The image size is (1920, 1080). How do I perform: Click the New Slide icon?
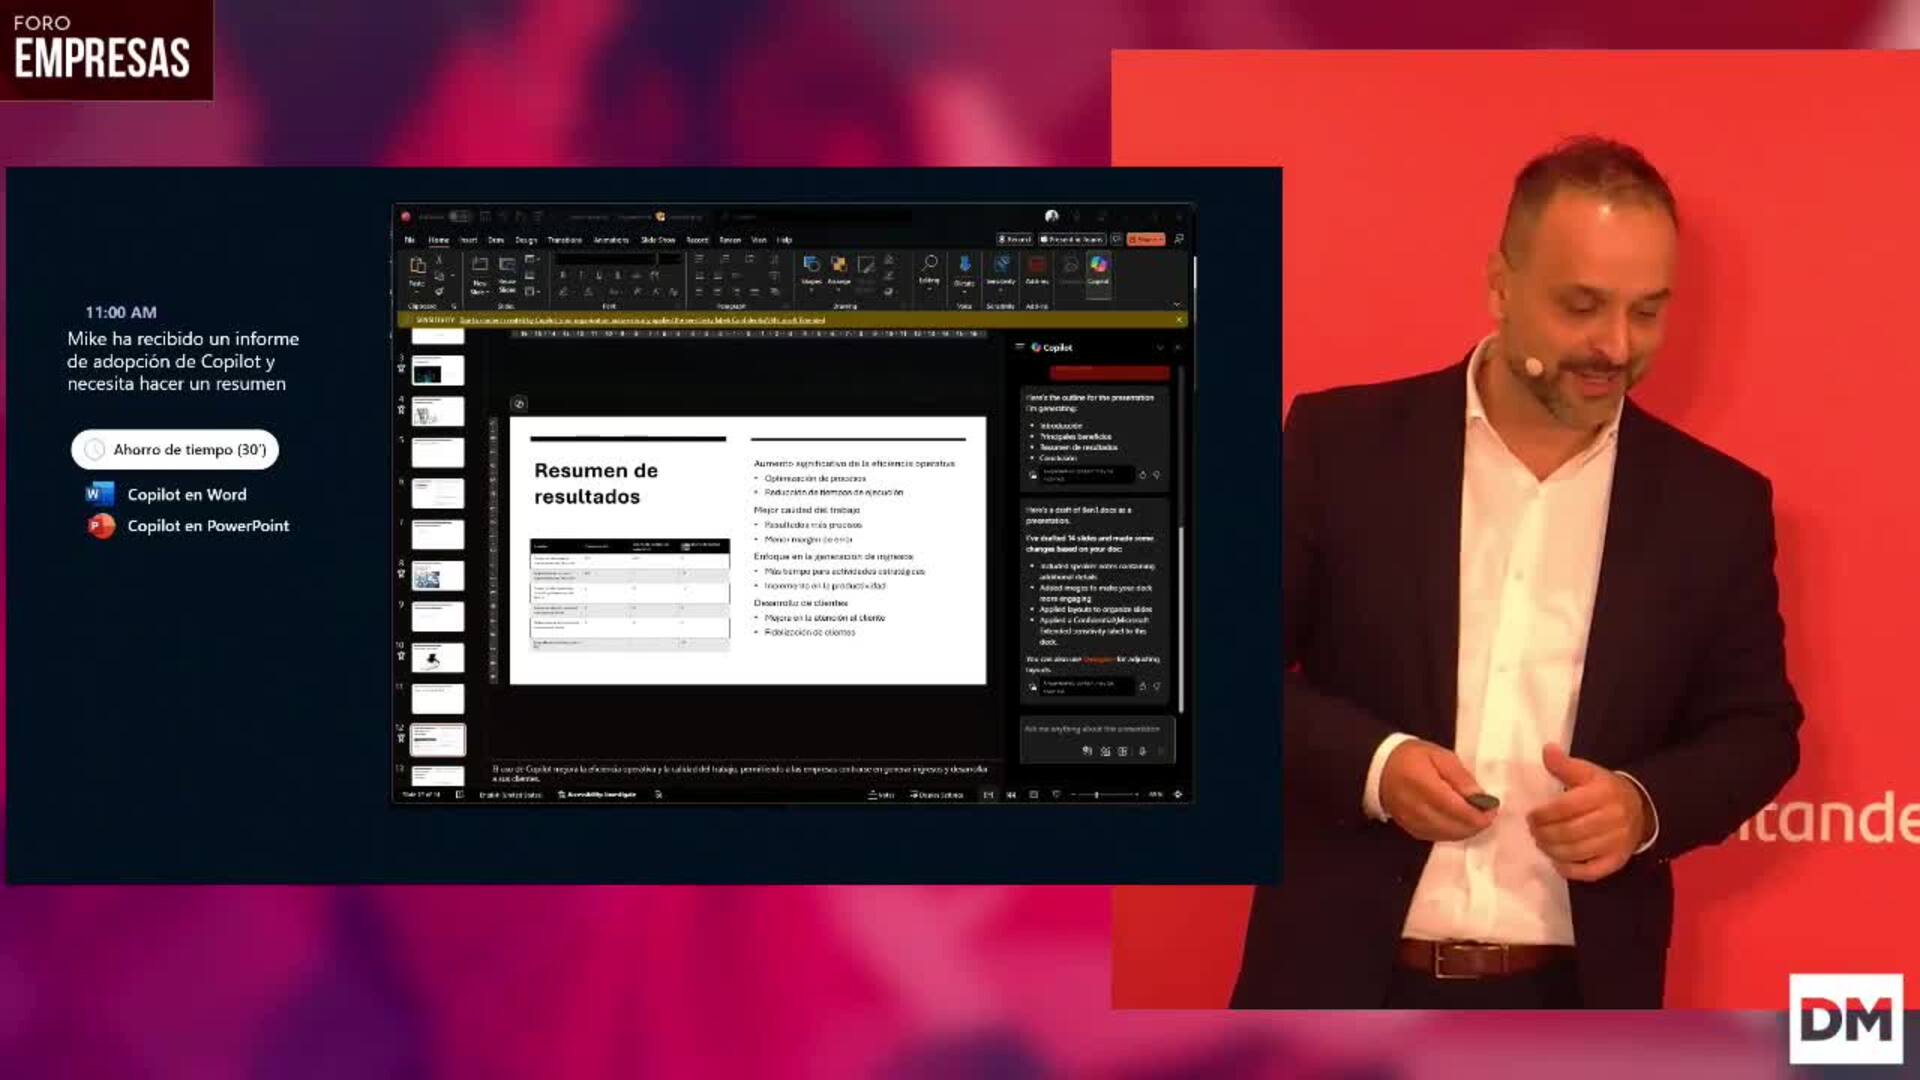(x=480, y=266)
